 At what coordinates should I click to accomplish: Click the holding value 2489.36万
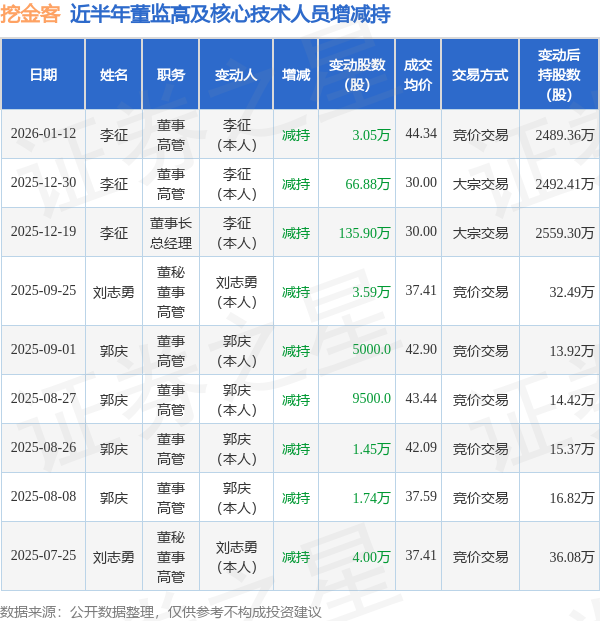(565, 135)
